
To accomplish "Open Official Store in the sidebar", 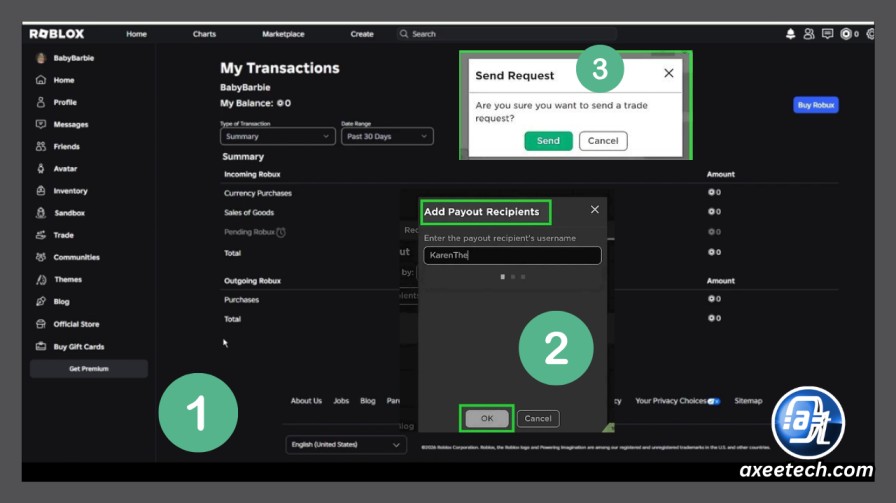I will pyautogui.click(x=77, y=324).
